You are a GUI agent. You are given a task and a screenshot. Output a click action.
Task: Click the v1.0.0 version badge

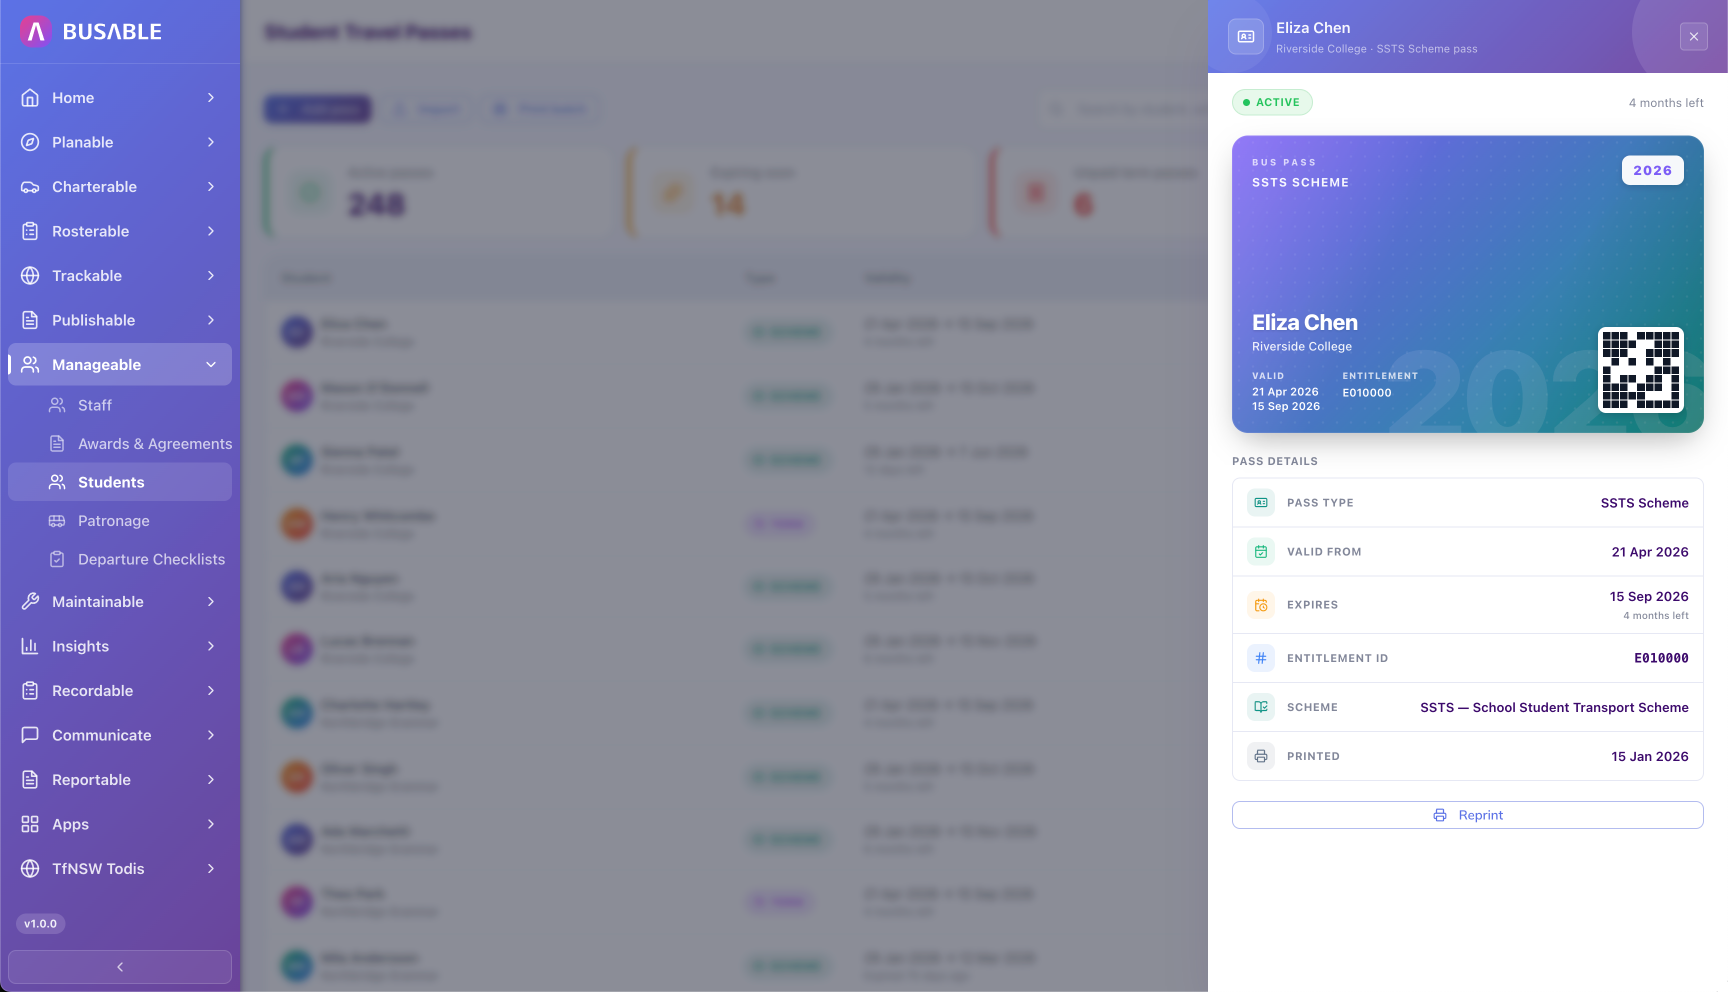pos(41,924)
